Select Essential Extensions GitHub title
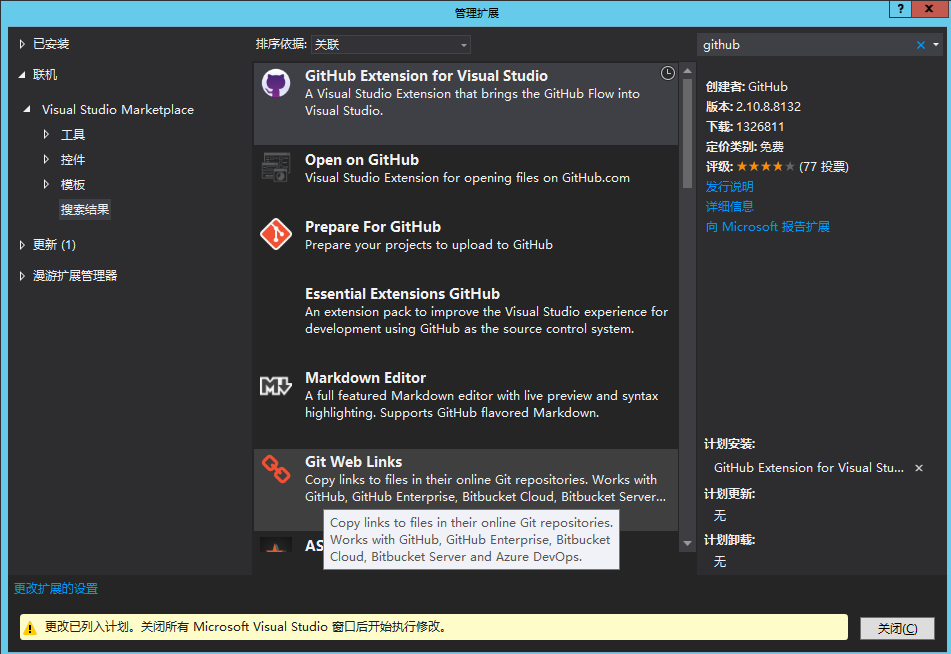951x654 pixels. [402, 294]
